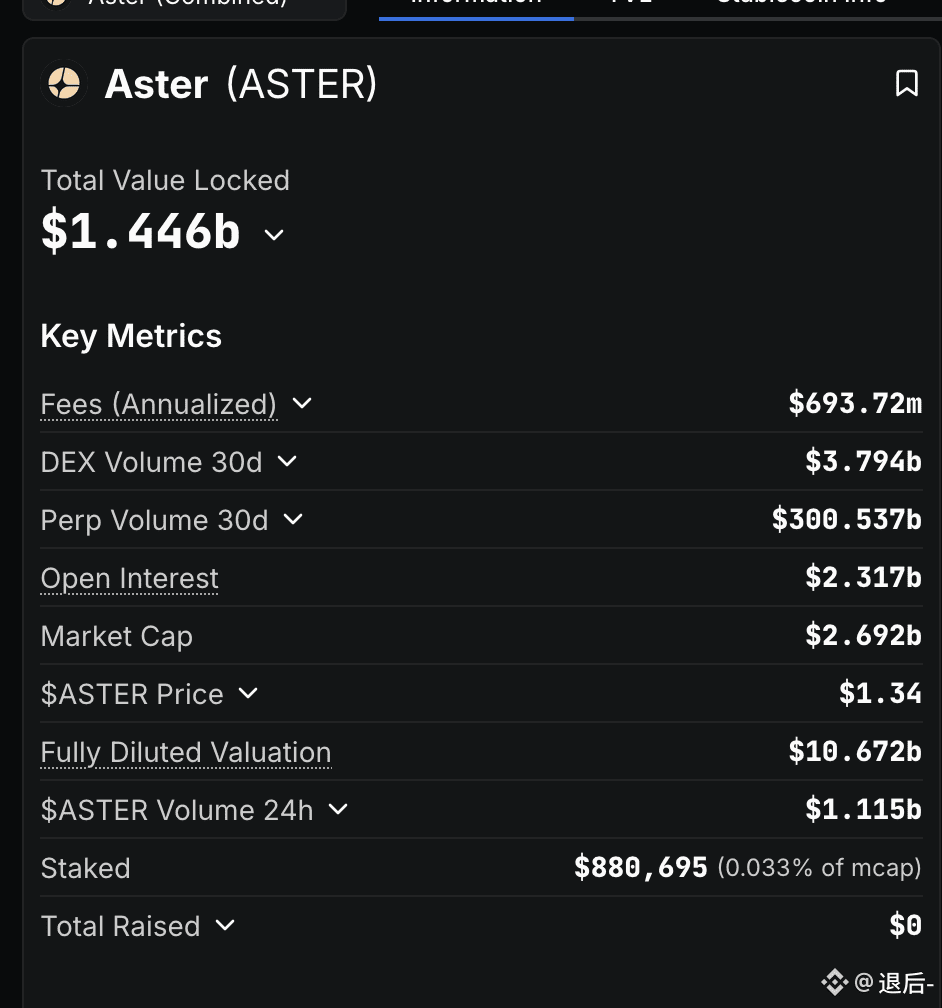Expand the Total Raised row
Image resolution: width=942 pixels, height=1008 pixels.
225,925
